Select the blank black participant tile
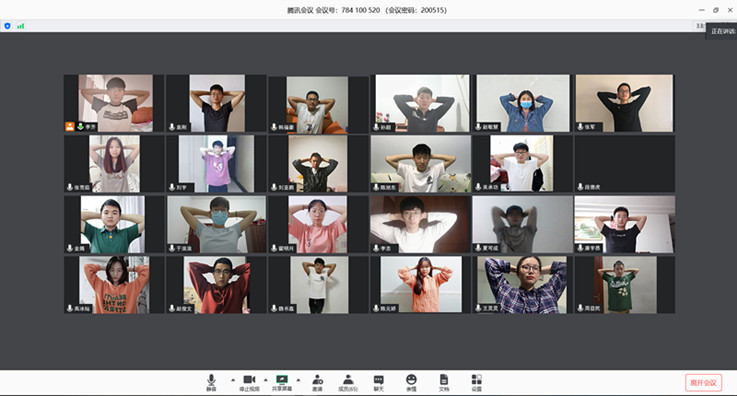The width and height of the screenshot is (737, 396). [625, 163]
